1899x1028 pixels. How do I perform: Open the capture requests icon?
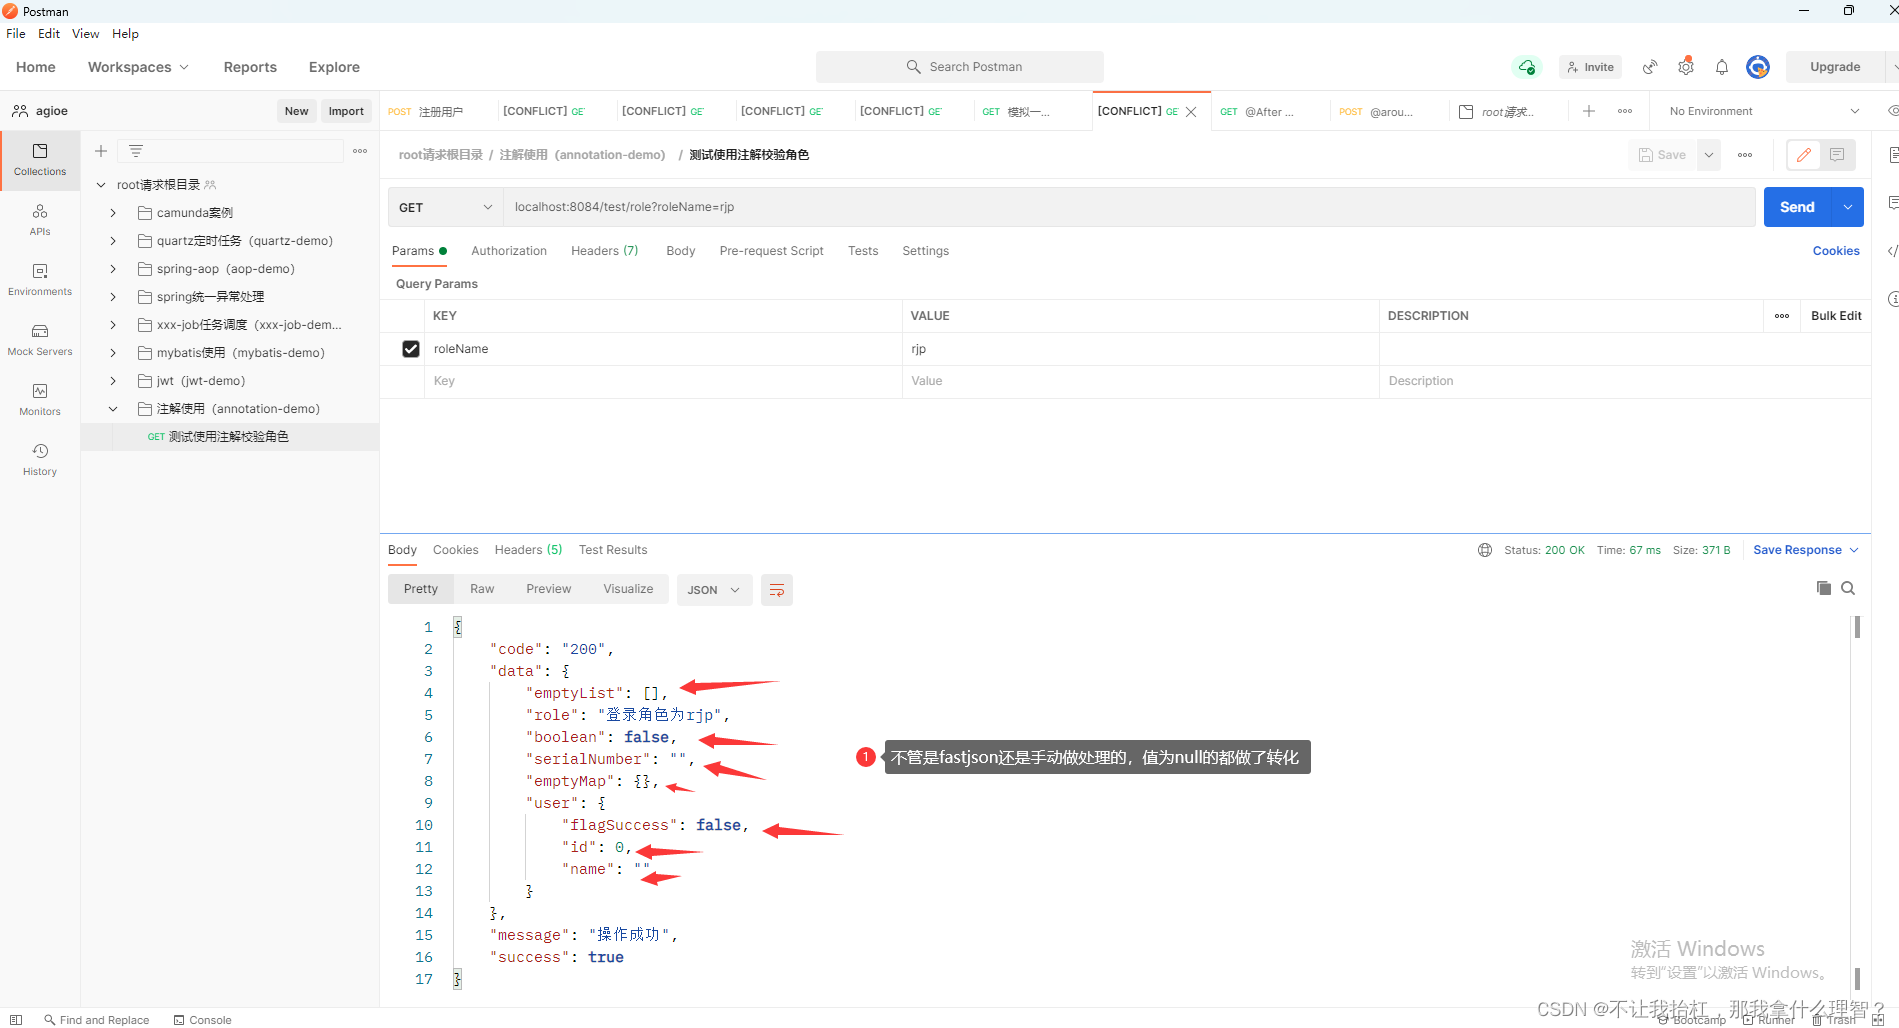click(x=1648, y=66)
